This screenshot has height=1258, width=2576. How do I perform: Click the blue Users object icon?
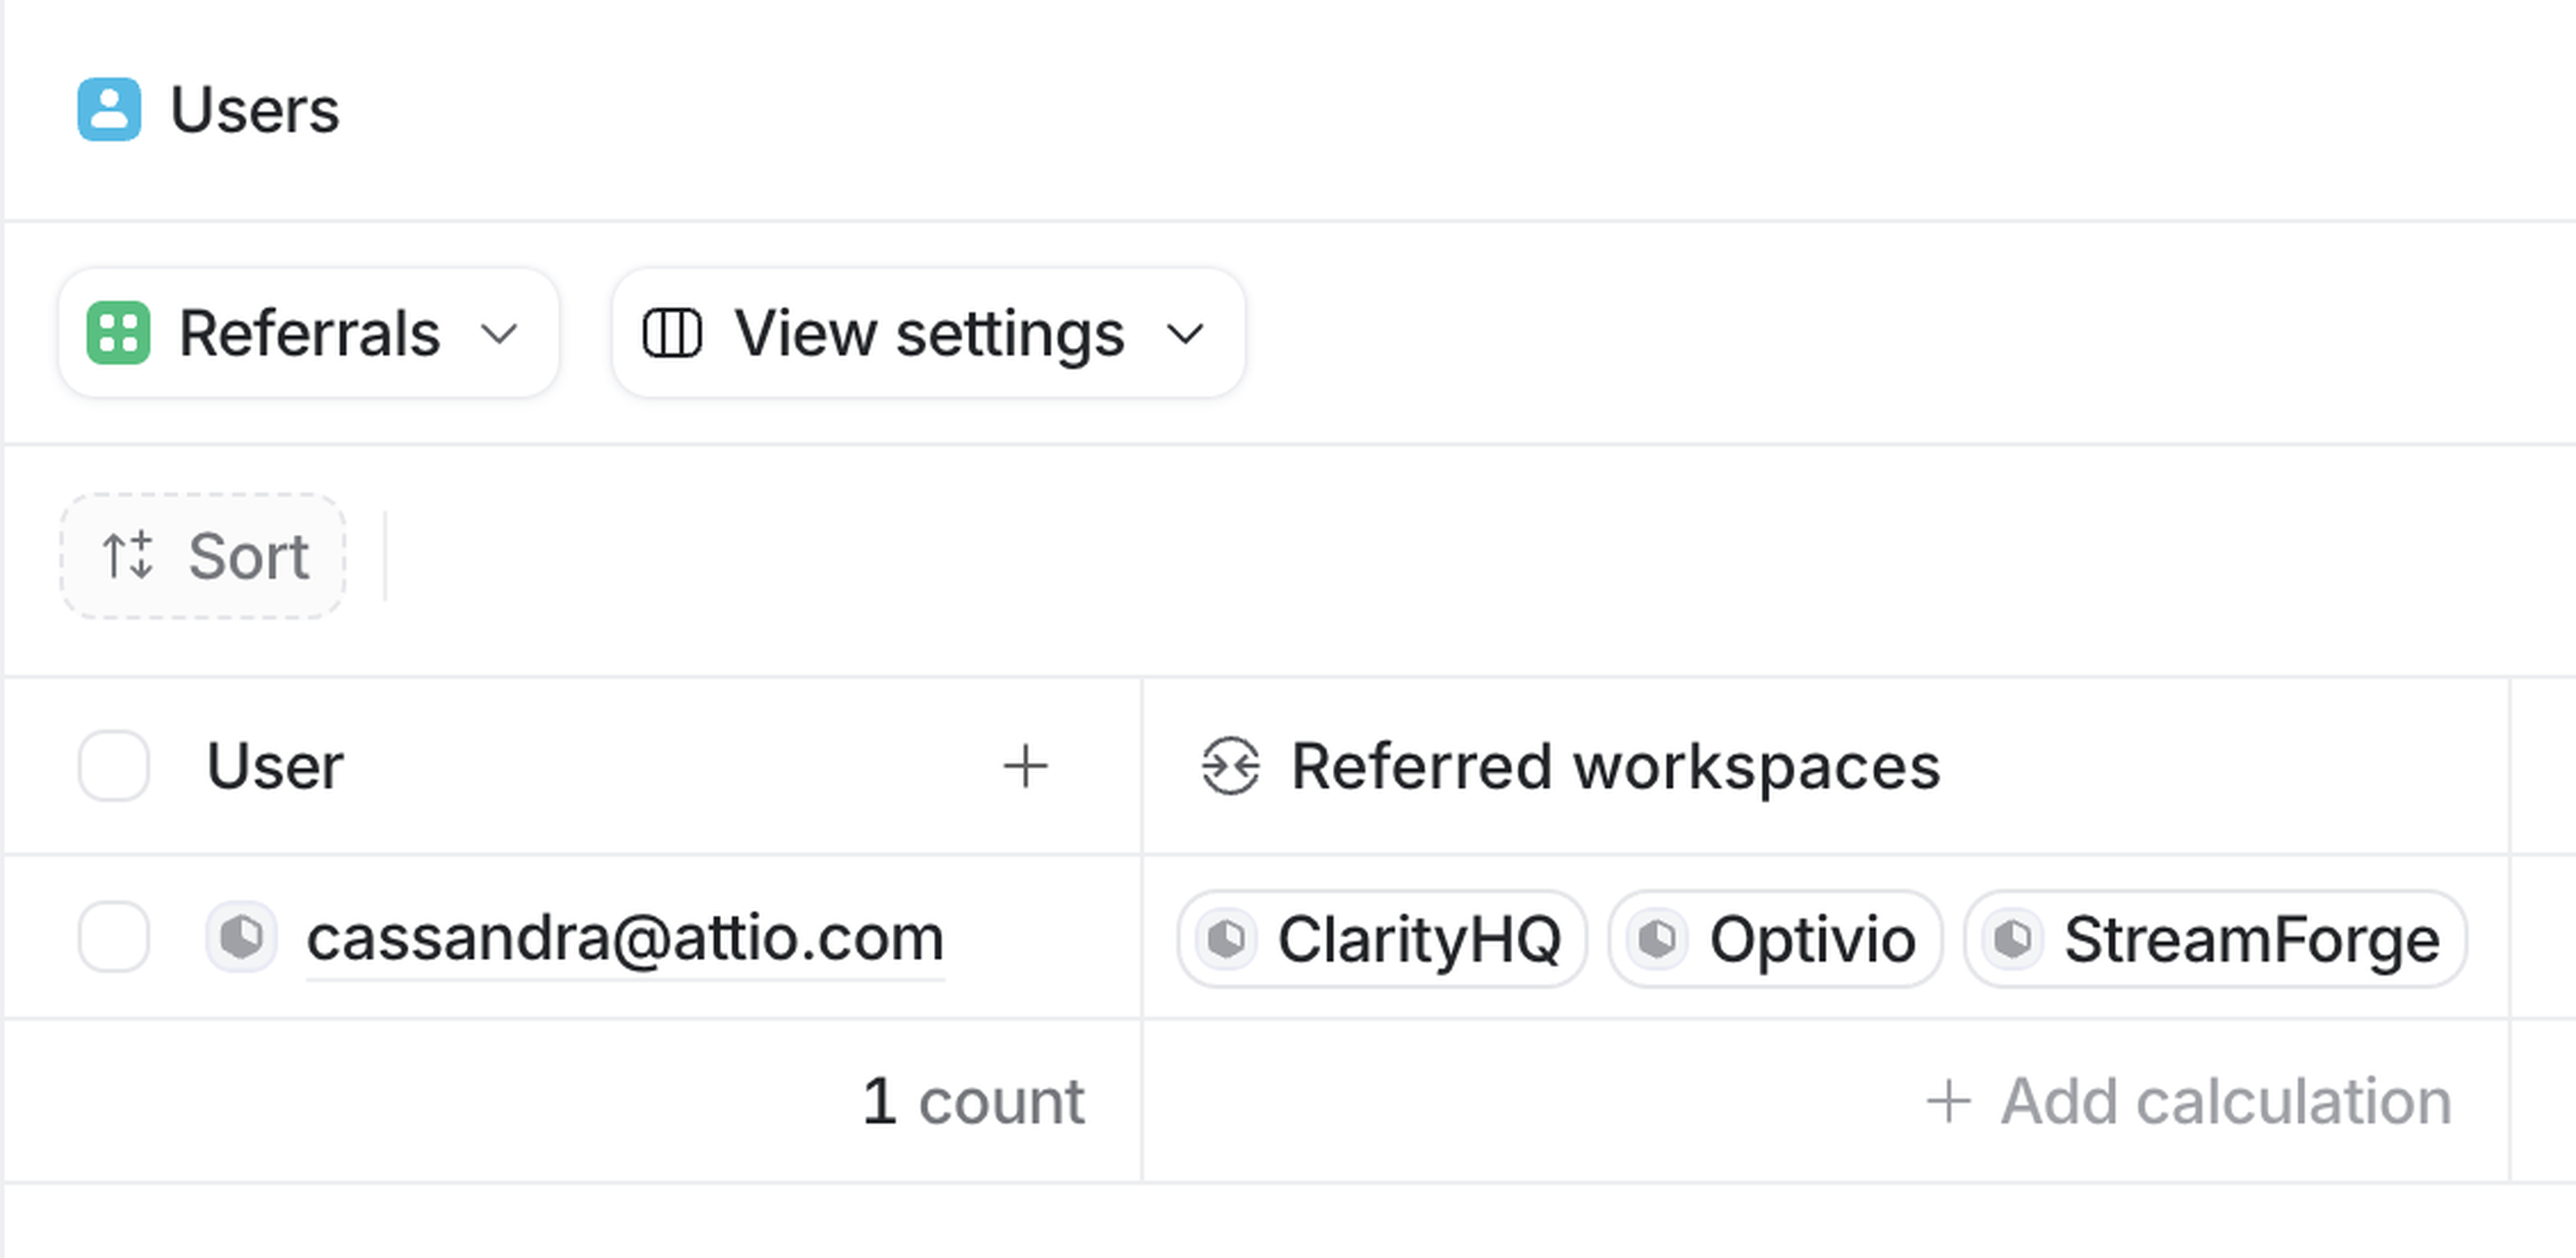point(109,109)
